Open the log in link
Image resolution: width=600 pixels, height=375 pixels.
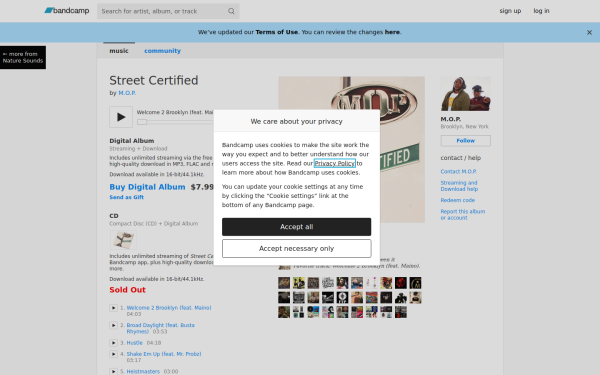pyautogui.click(x=541, y=11)
